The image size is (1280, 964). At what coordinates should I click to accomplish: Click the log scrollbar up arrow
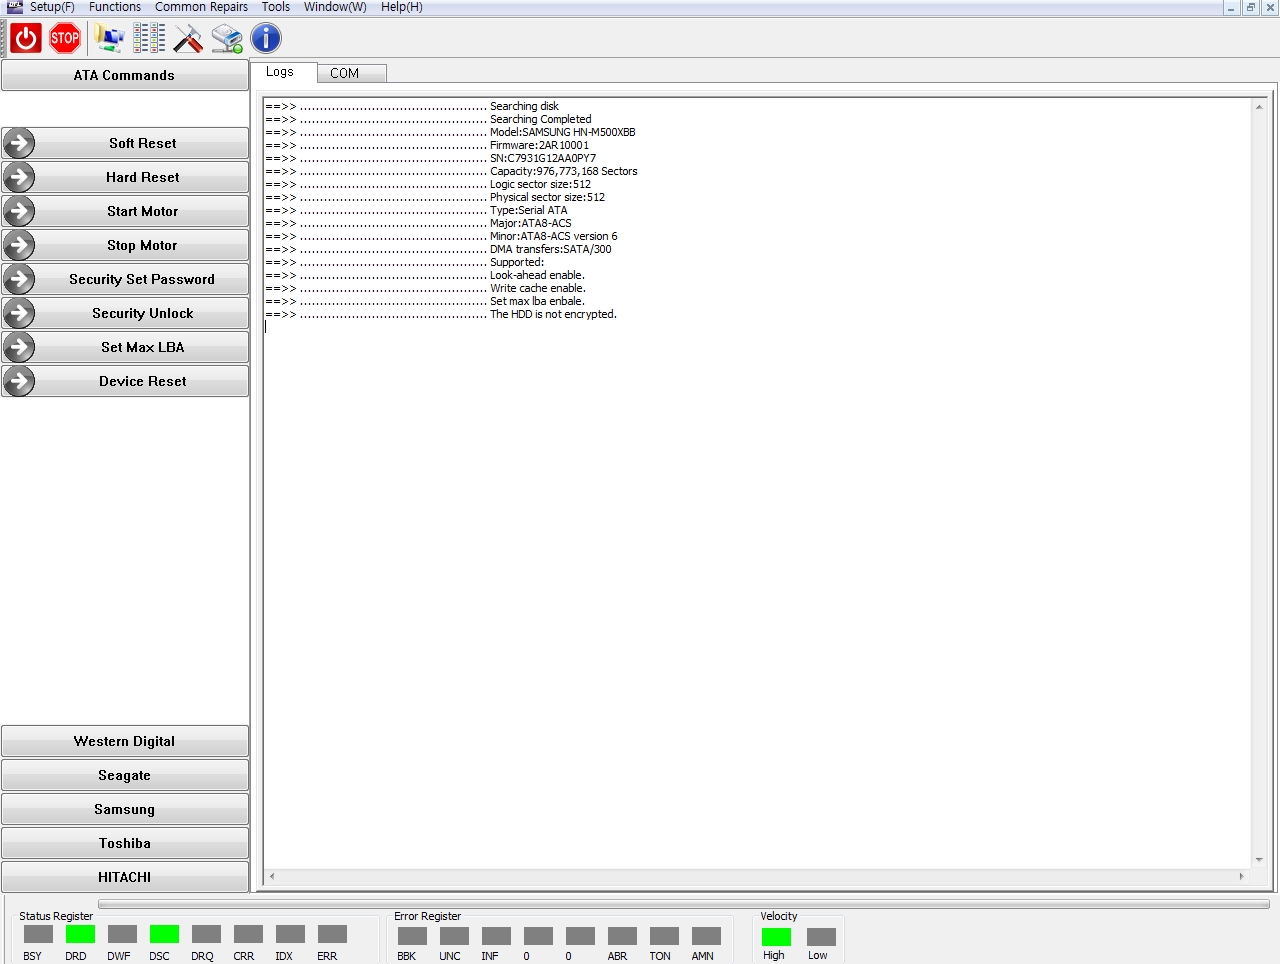pyautogui.click(x=1259, y=106)
